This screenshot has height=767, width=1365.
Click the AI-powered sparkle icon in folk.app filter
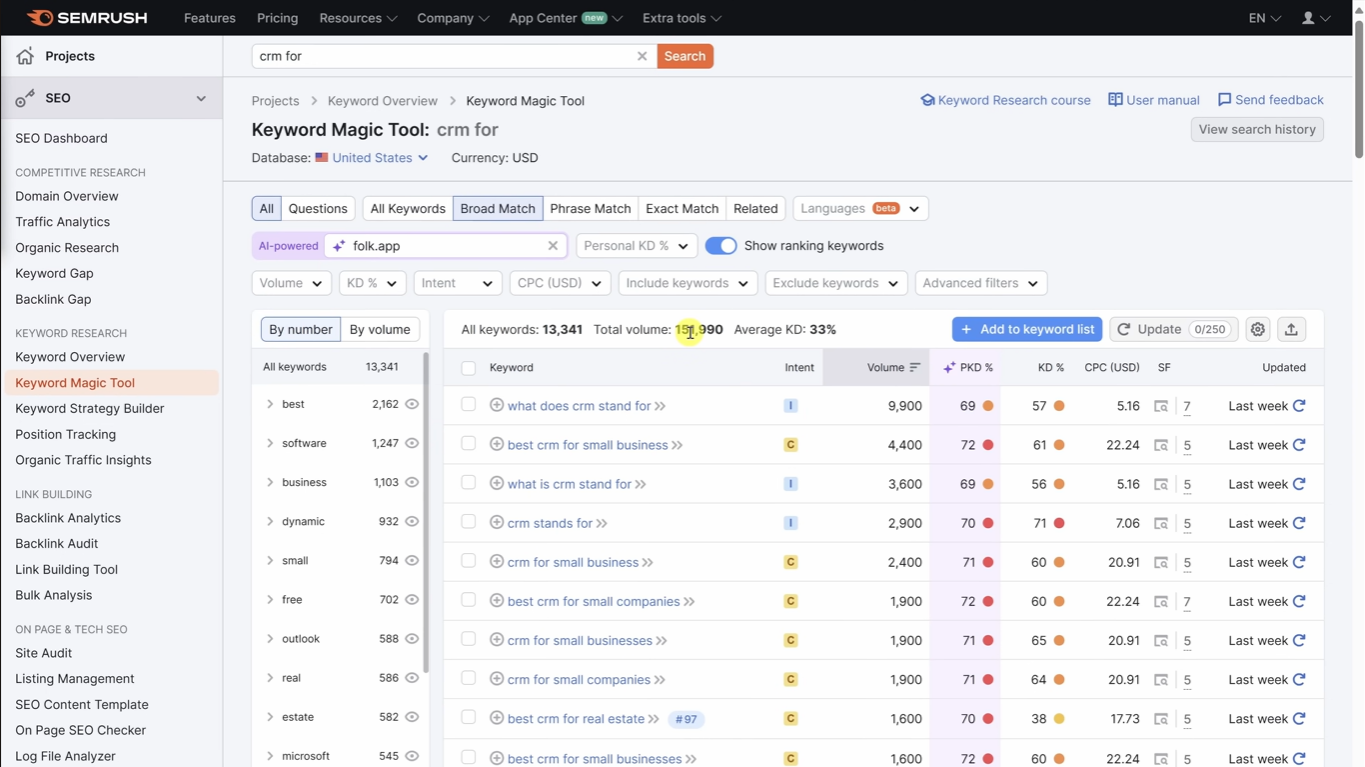tap(340, 245)
